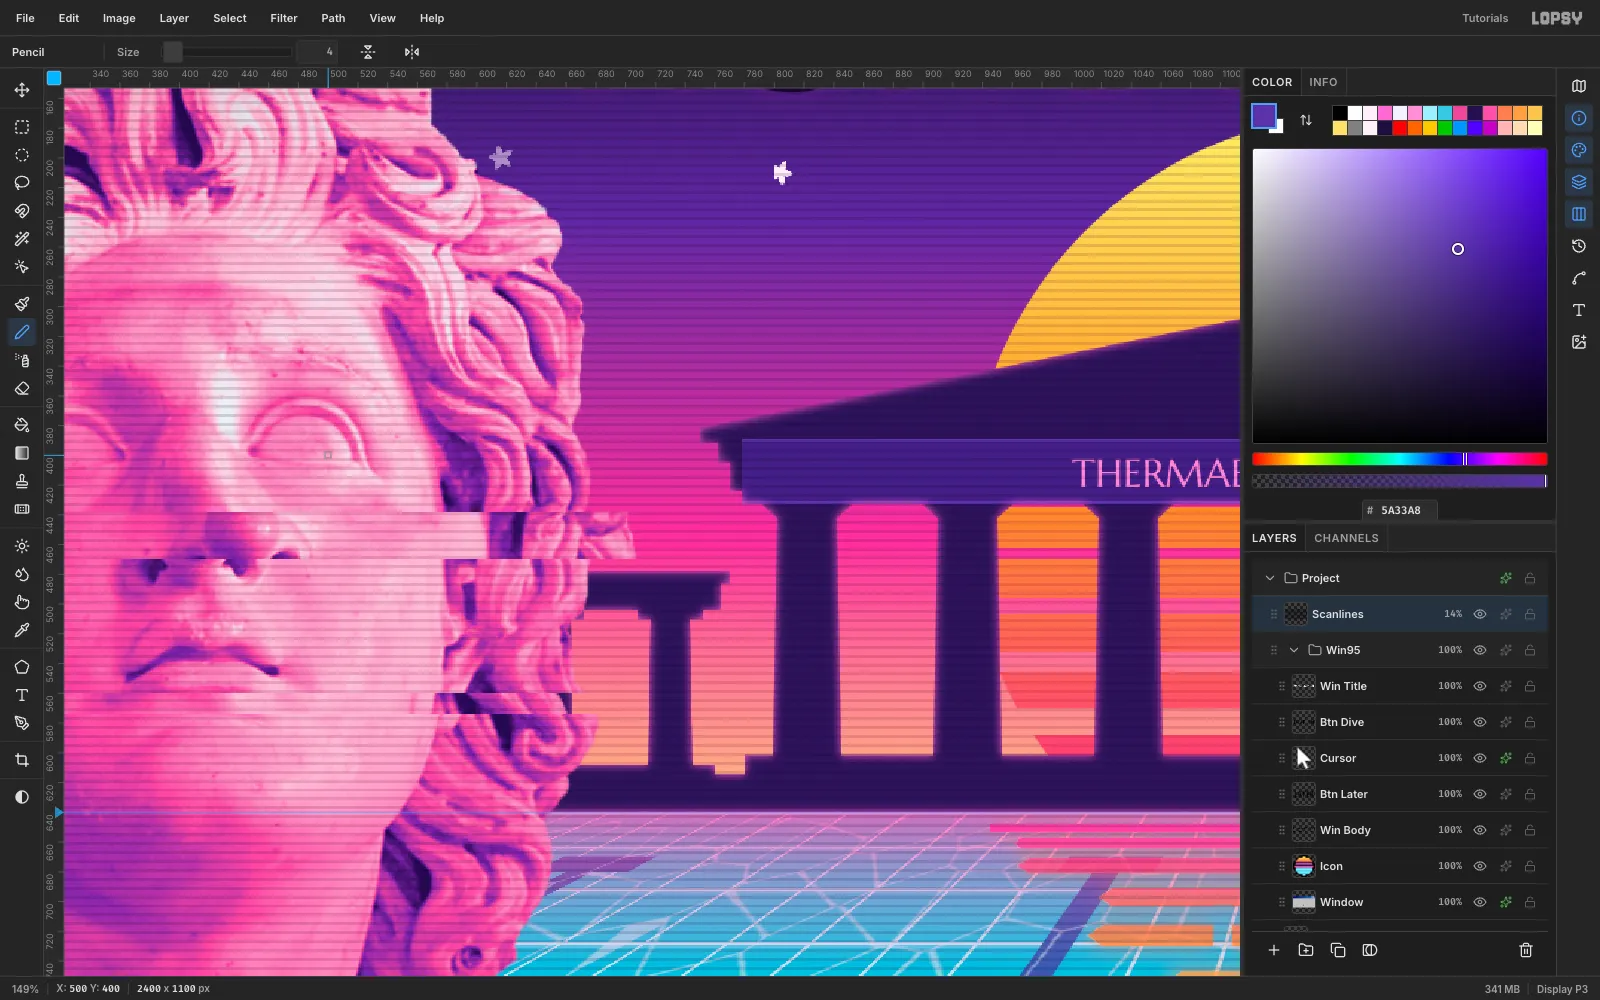Create a new layer group folder
This screenshot has height=1000, width=1600.
pyautogui.click(x=1306, y=950)
